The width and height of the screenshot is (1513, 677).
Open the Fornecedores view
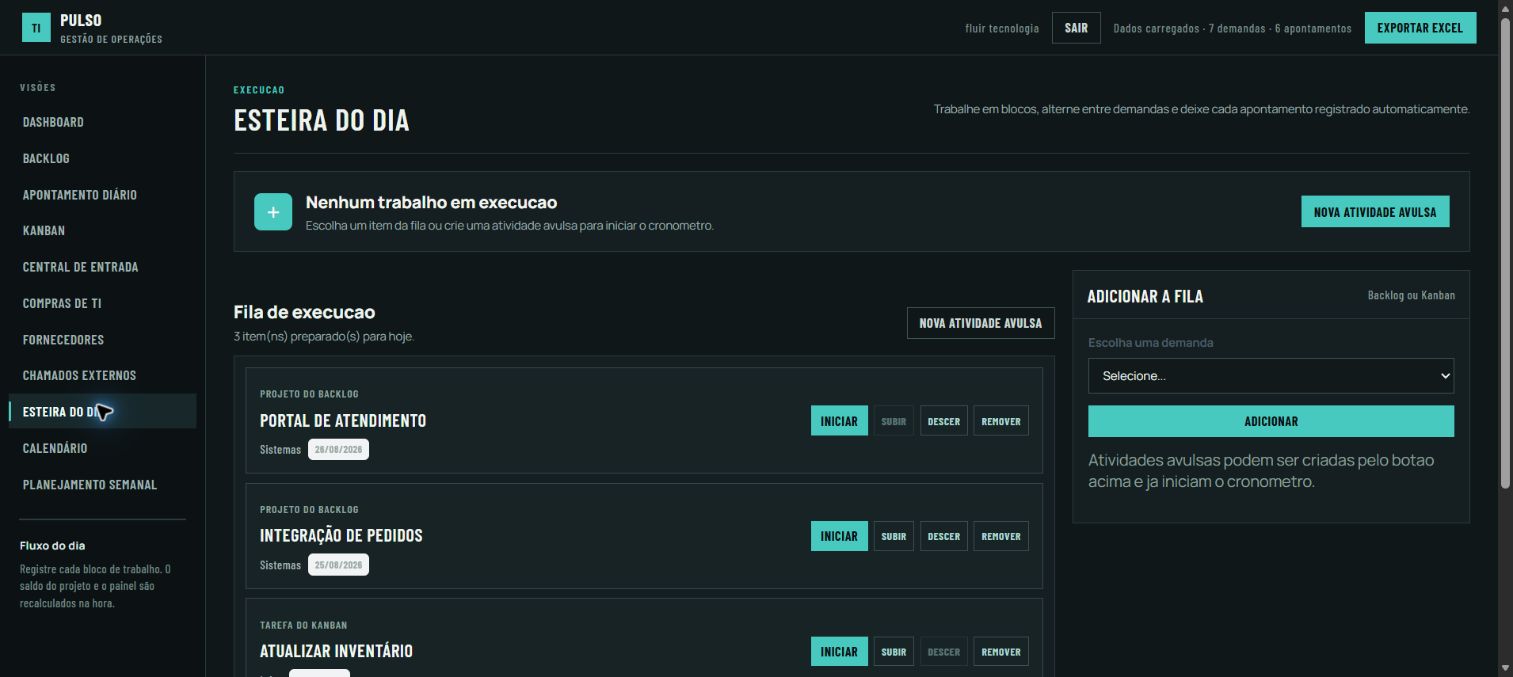point(63,340)
